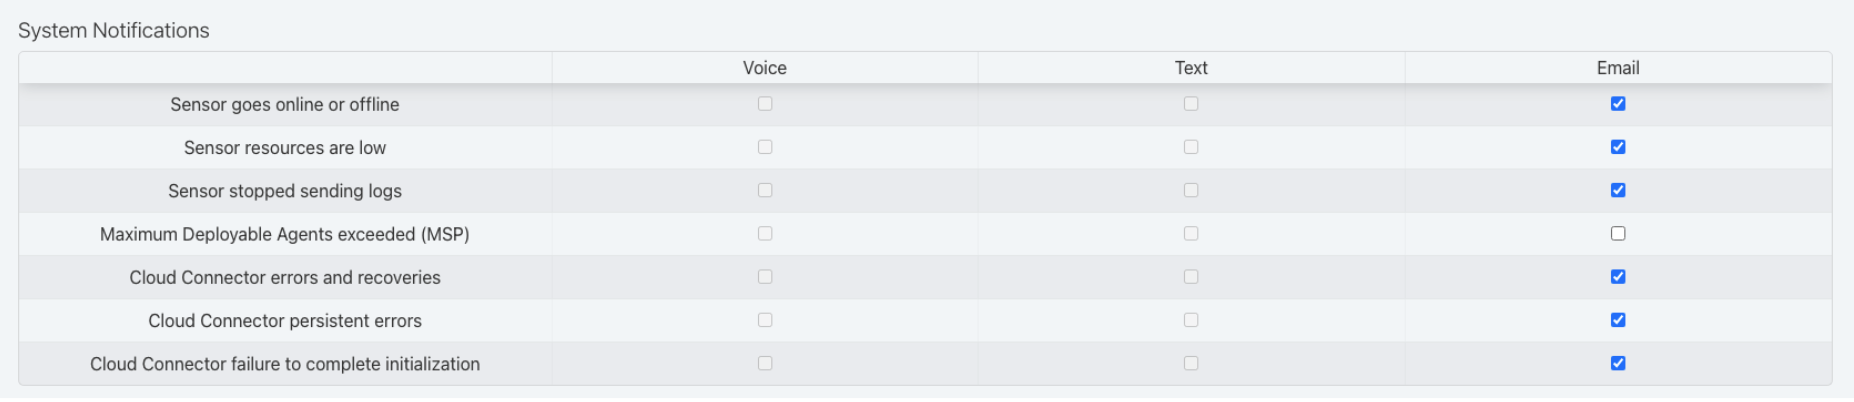Enable Voice for Cloud Connector errors and recoveries
The height and width of the screenshot is (402, 1854).
765,277
